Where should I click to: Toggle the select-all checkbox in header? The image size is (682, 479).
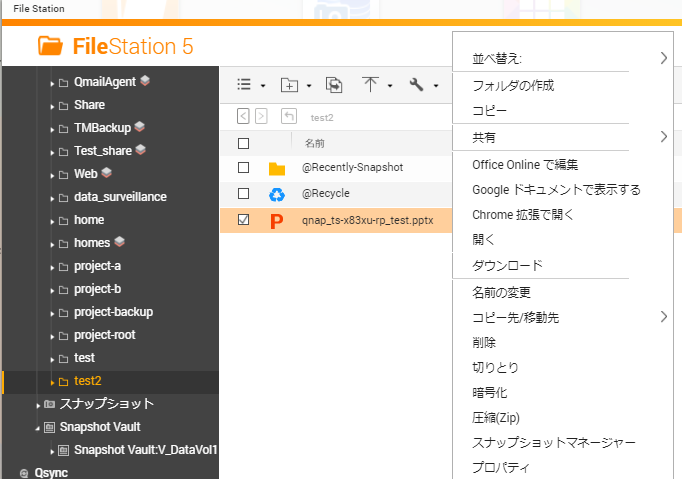pyautogui.click(x=243, y=143)
